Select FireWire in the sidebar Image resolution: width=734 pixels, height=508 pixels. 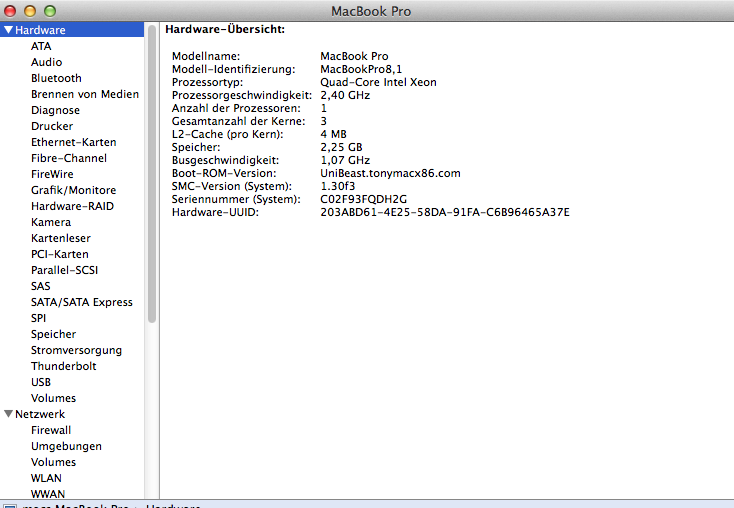52,174
